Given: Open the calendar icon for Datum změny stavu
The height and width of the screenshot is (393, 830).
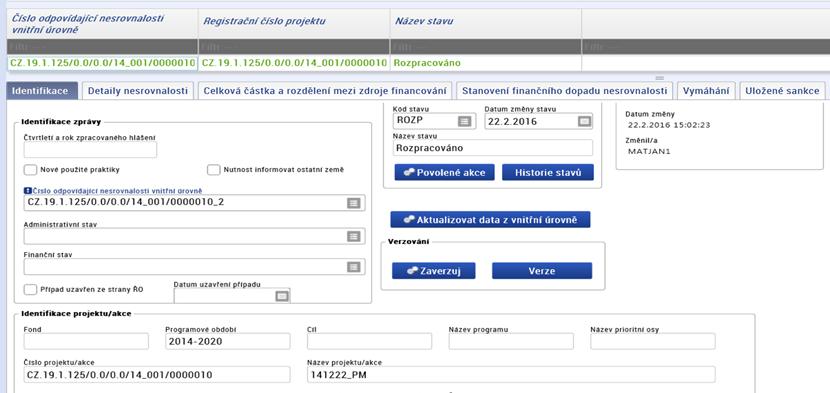Looking at the screenshot, I should point(583,121).
